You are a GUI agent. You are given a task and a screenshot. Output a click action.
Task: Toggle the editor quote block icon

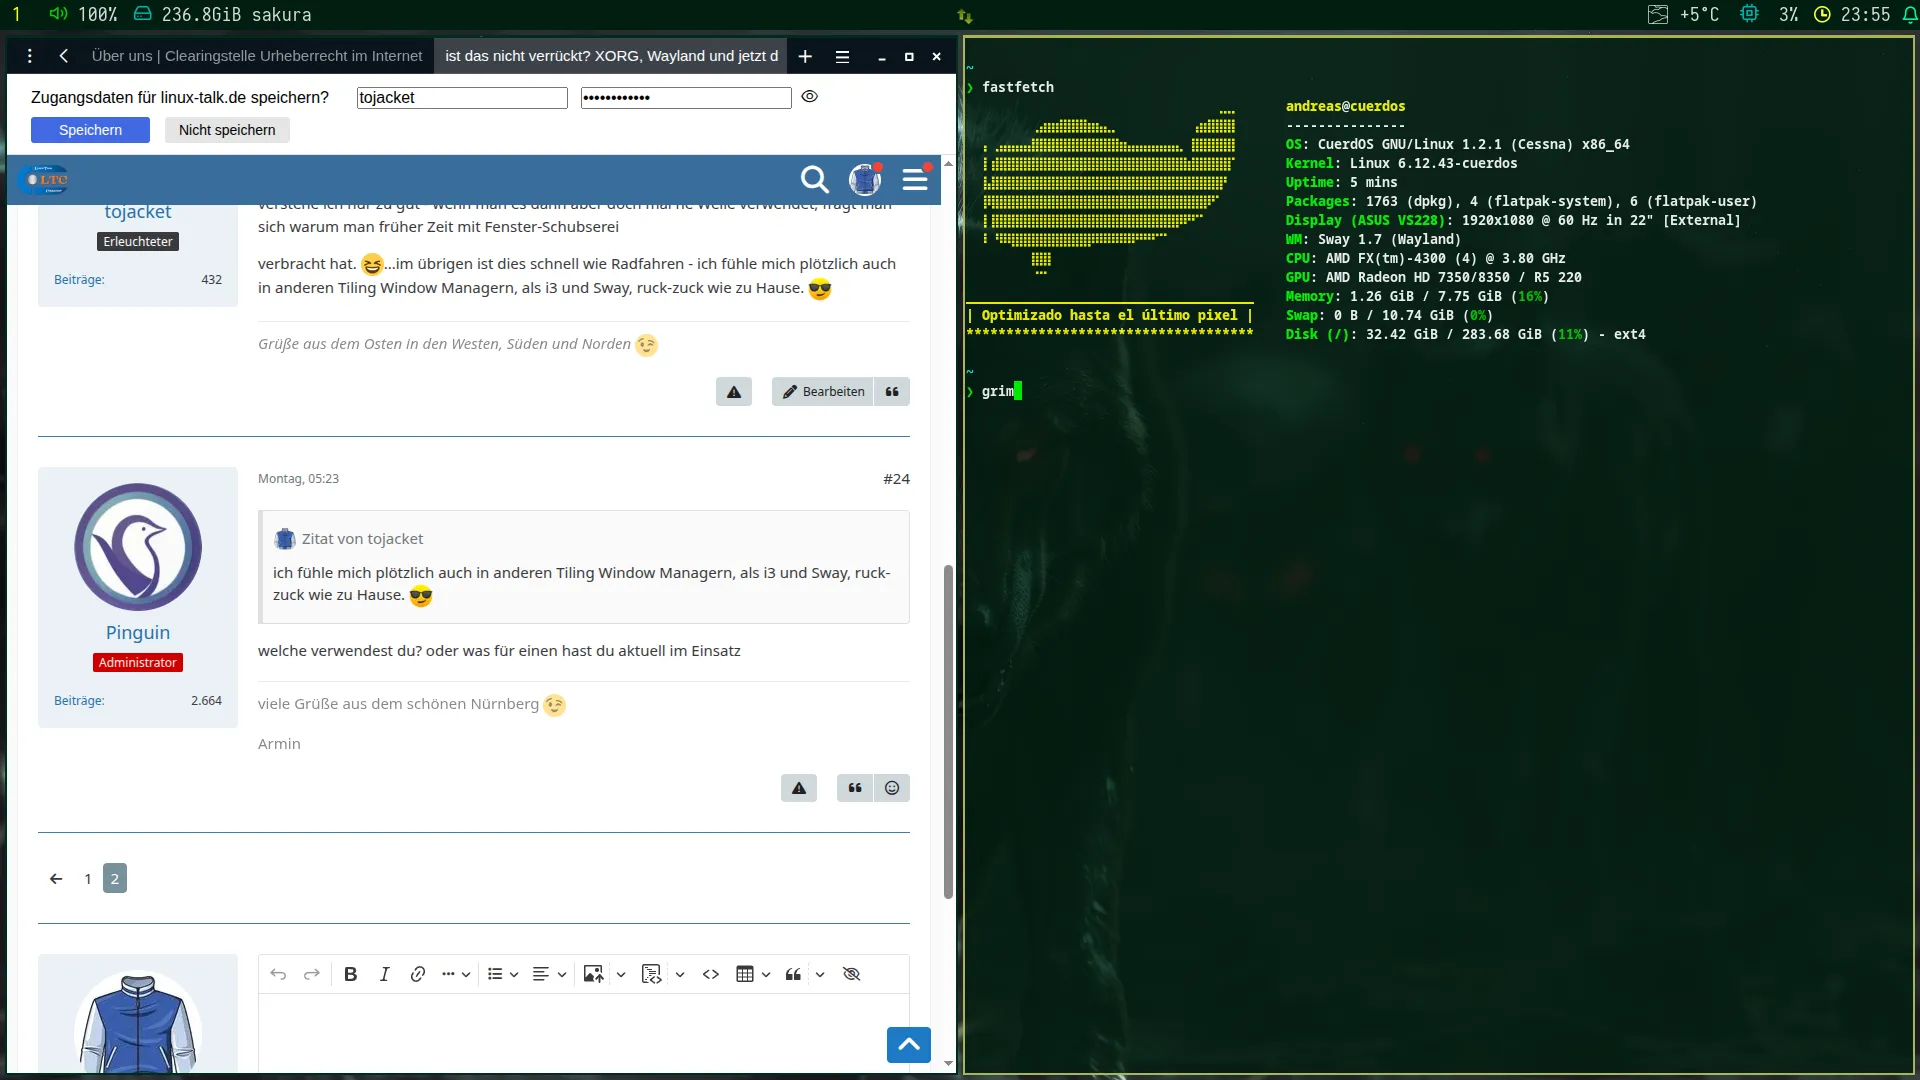click(x=793, y=974)
